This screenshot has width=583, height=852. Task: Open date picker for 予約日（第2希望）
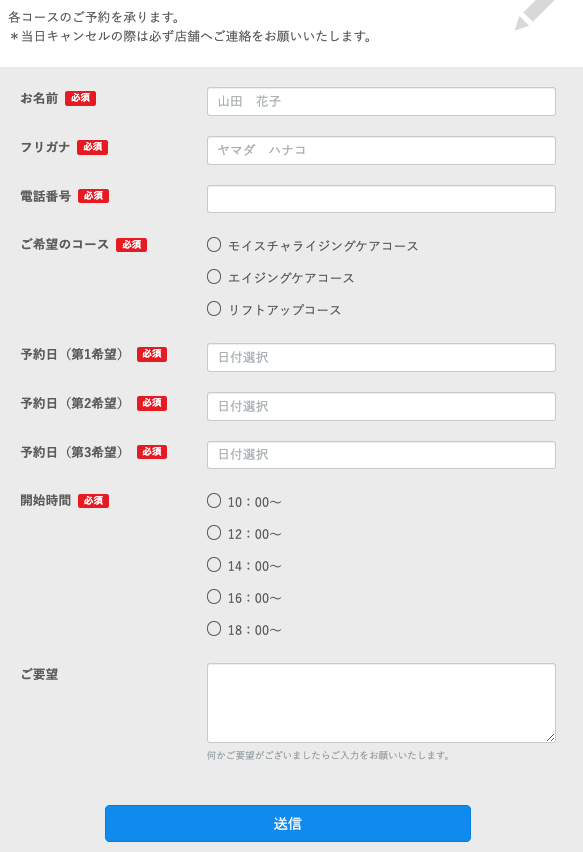(x=381, y=406)
